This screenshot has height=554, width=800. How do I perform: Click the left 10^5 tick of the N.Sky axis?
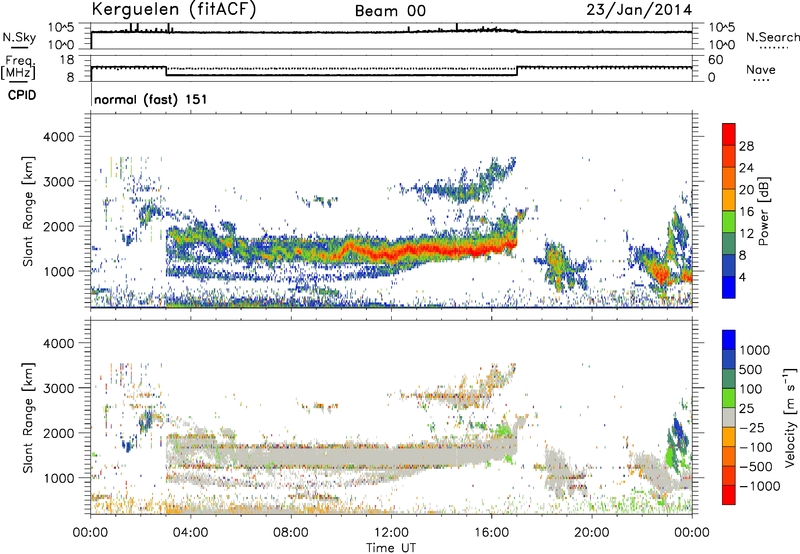tap(61, 27)
